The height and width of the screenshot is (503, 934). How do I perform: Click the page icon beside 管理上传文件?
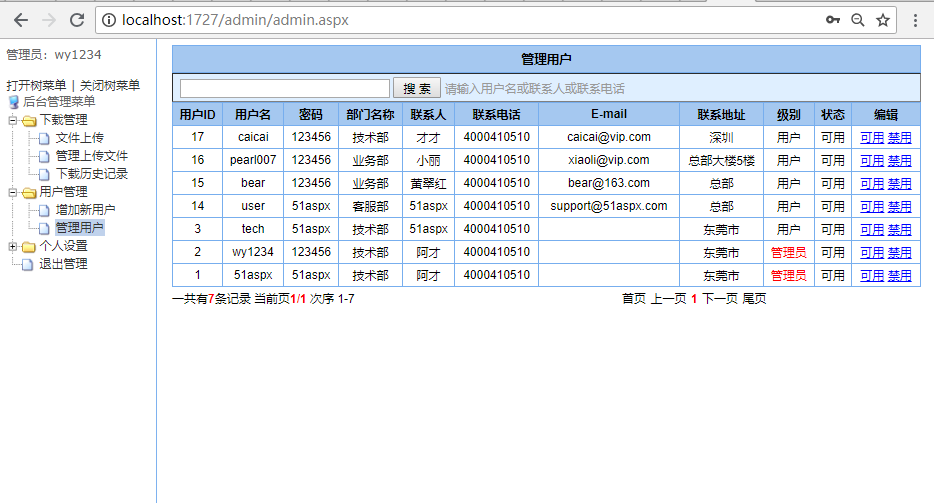(x=44, y=156)
